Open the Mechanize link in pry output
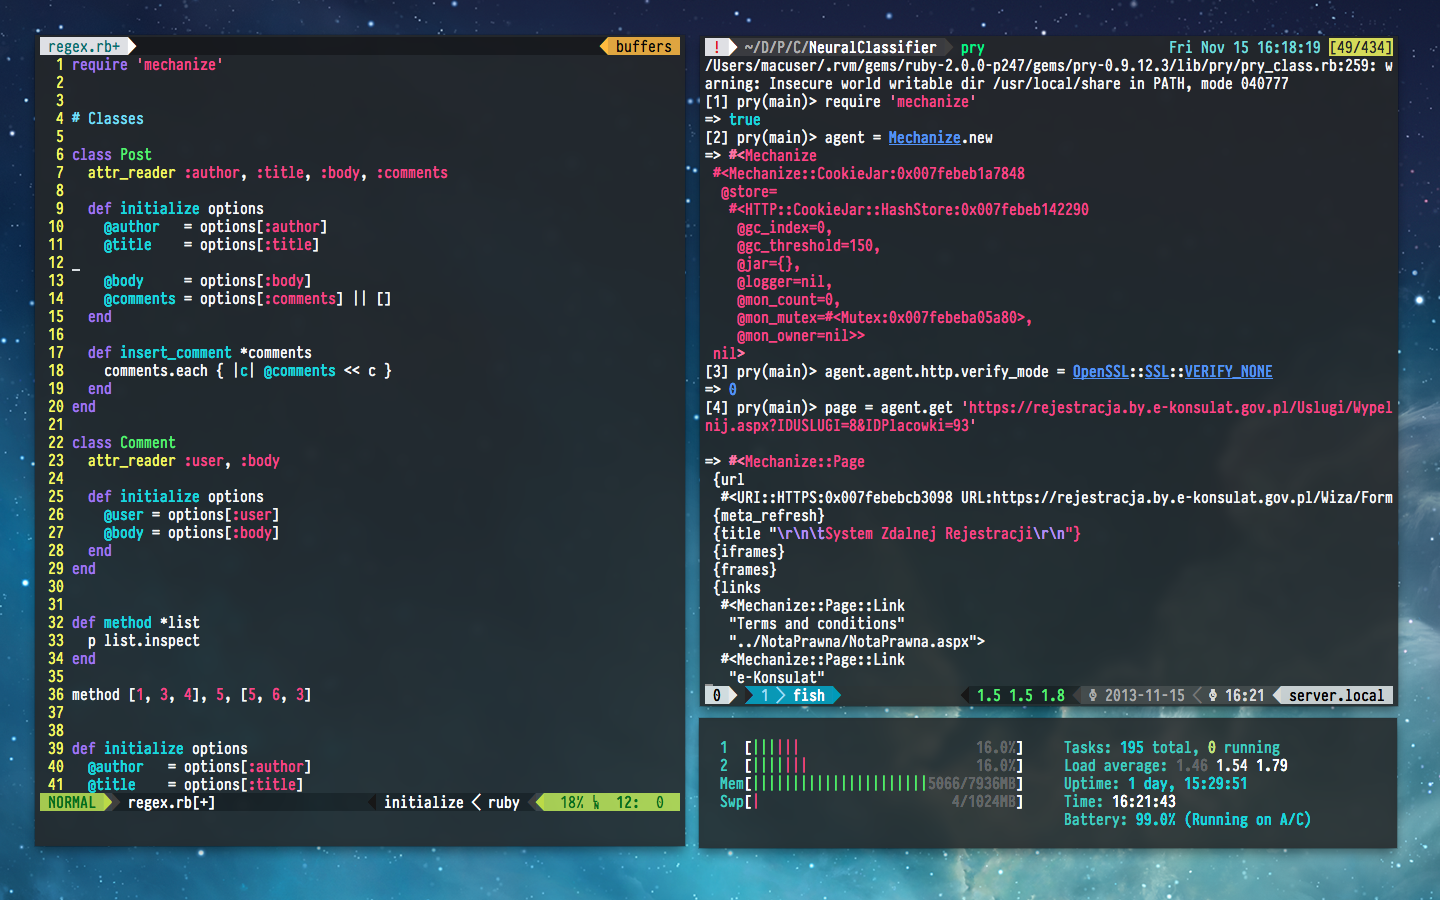Screen dimensions: 1440x900 point(924,137)
